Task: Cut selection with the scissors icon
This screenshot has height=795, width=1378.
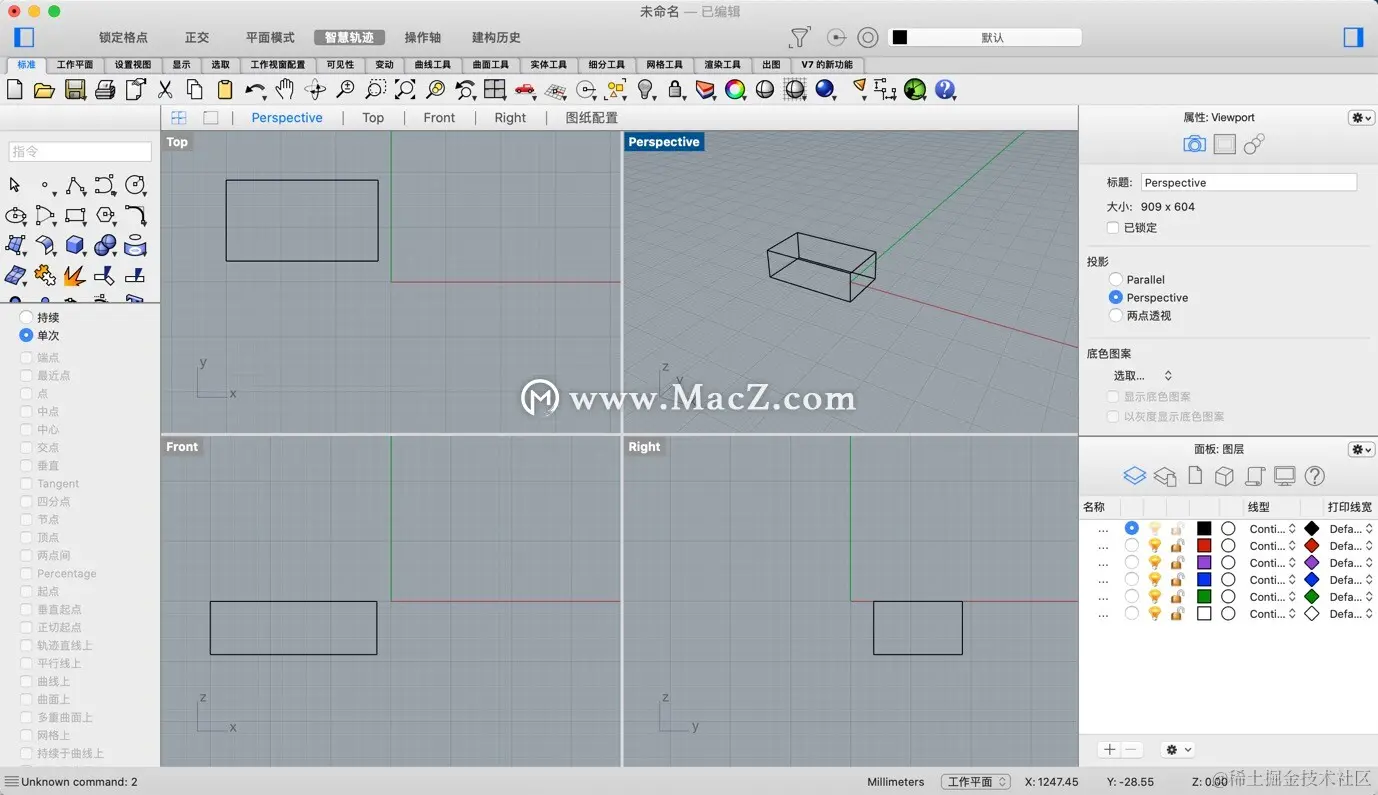Action: [165, 90]
